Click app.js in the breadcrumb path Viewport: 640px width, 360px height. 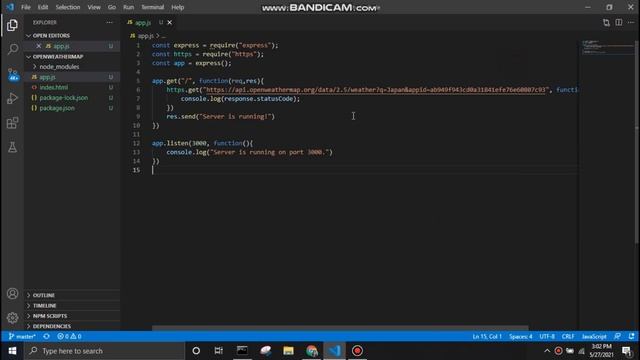point(145,36)
